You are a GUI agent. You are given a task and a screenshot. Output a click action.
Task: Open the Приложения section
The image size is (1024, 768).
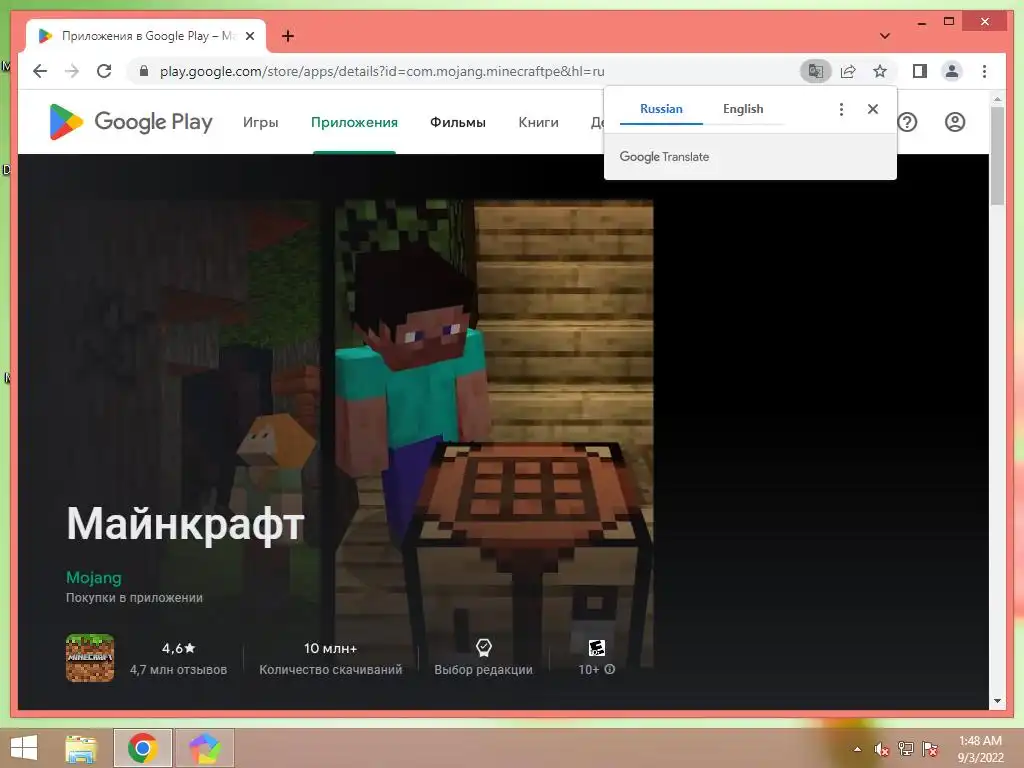[354, 122]
